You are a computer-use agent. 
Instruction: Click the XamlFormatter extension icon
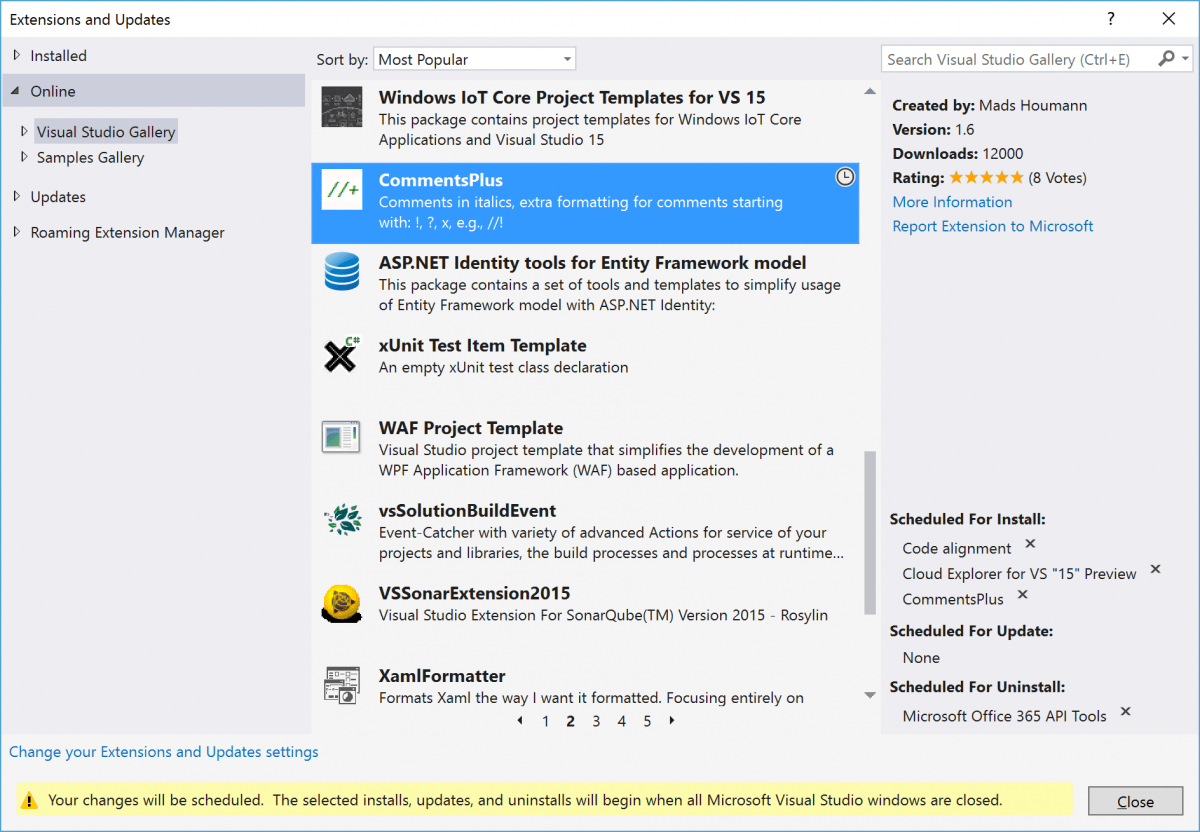341,685
